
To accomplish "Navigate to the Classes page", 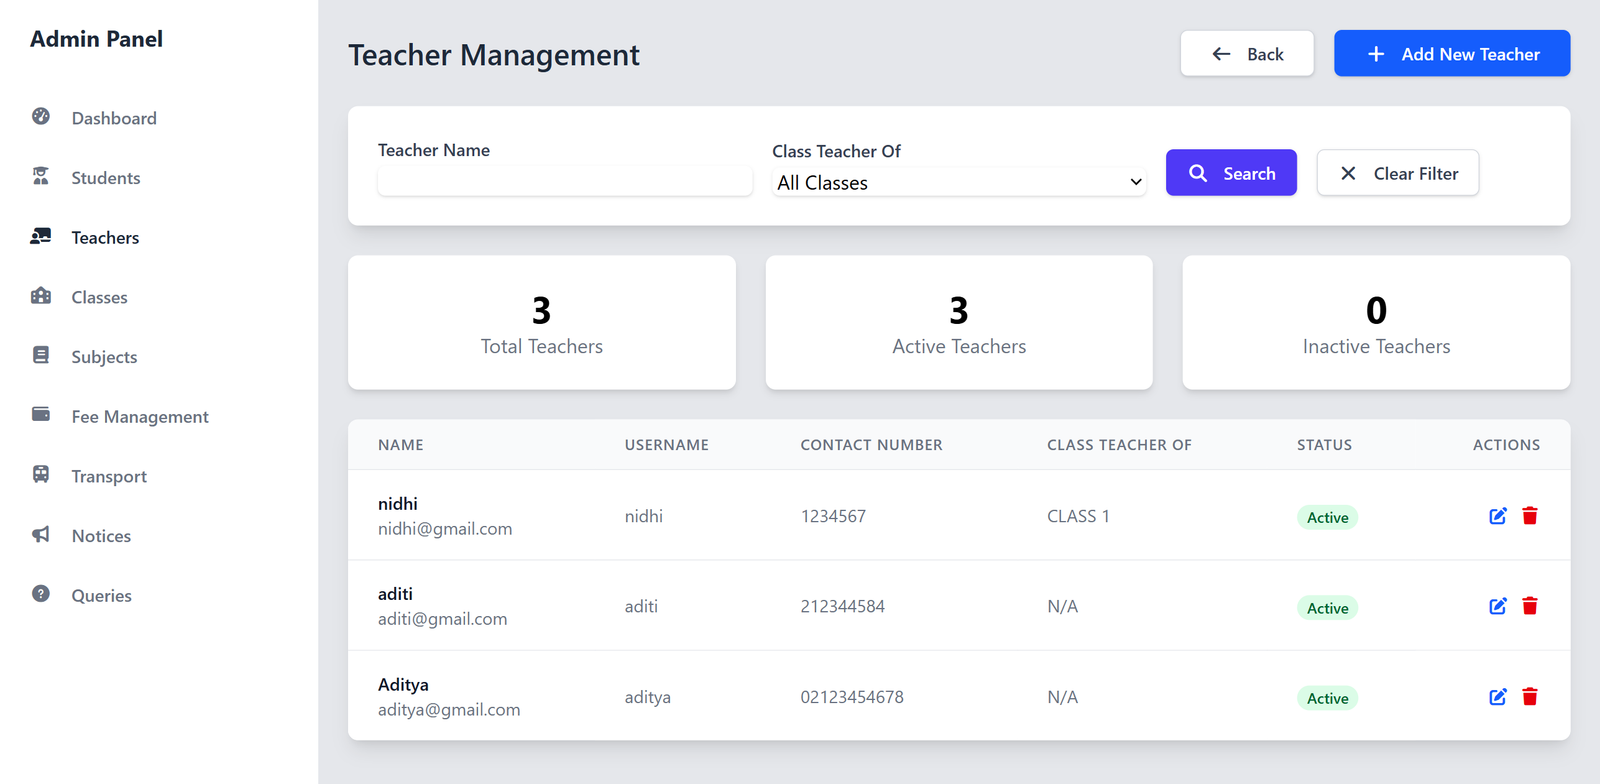I will click(99, 297).
